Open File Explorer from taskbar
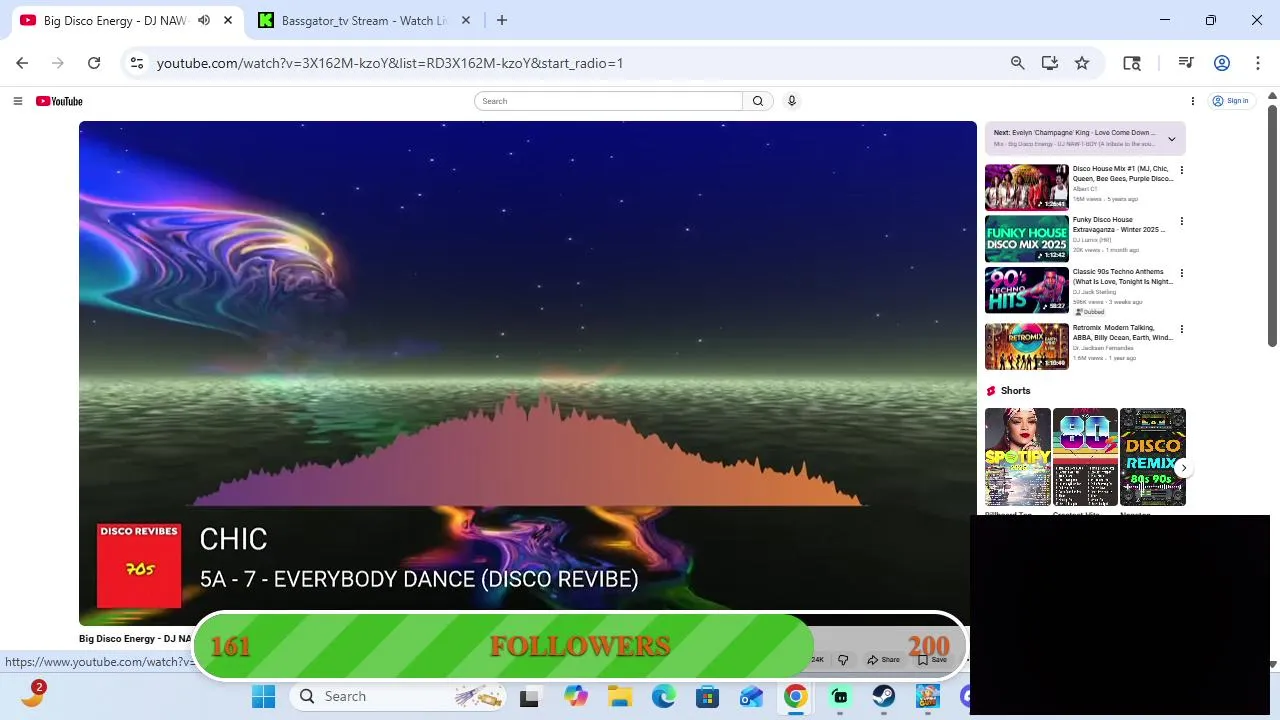 point(620,697)
